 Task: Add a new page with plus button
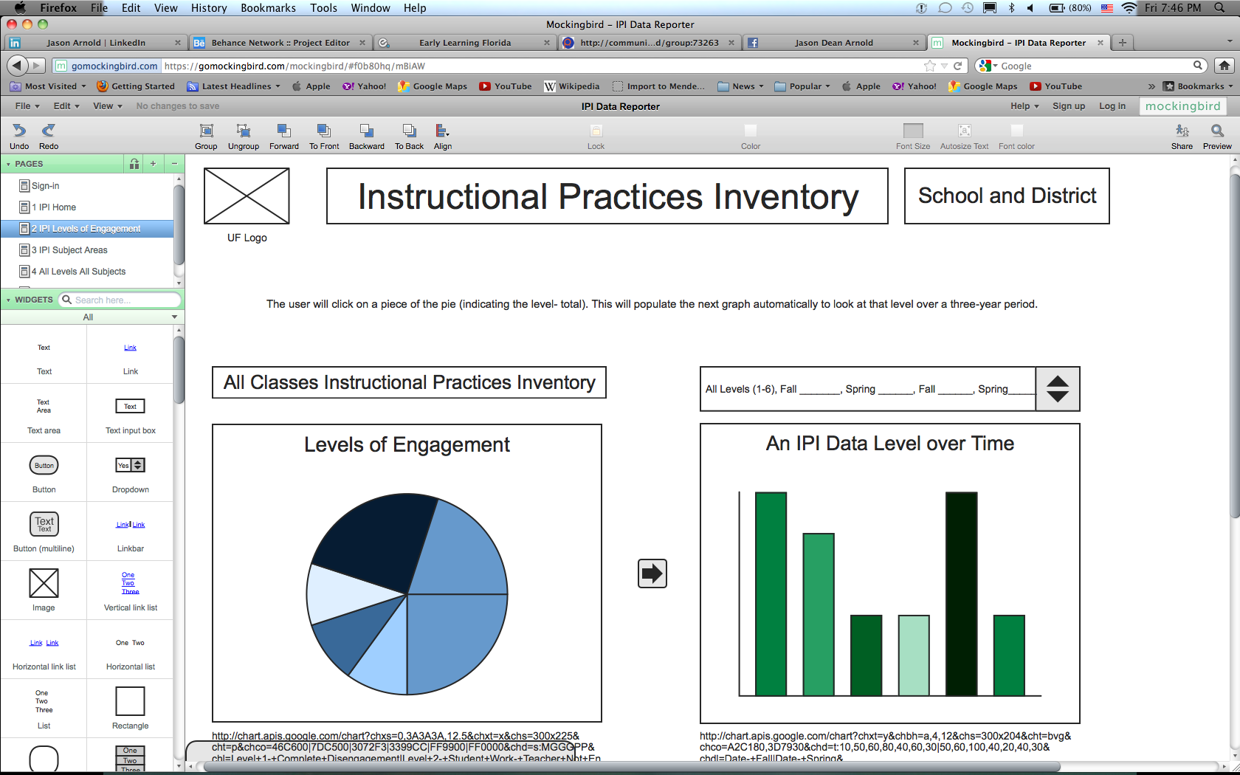[x=153, y=164]
